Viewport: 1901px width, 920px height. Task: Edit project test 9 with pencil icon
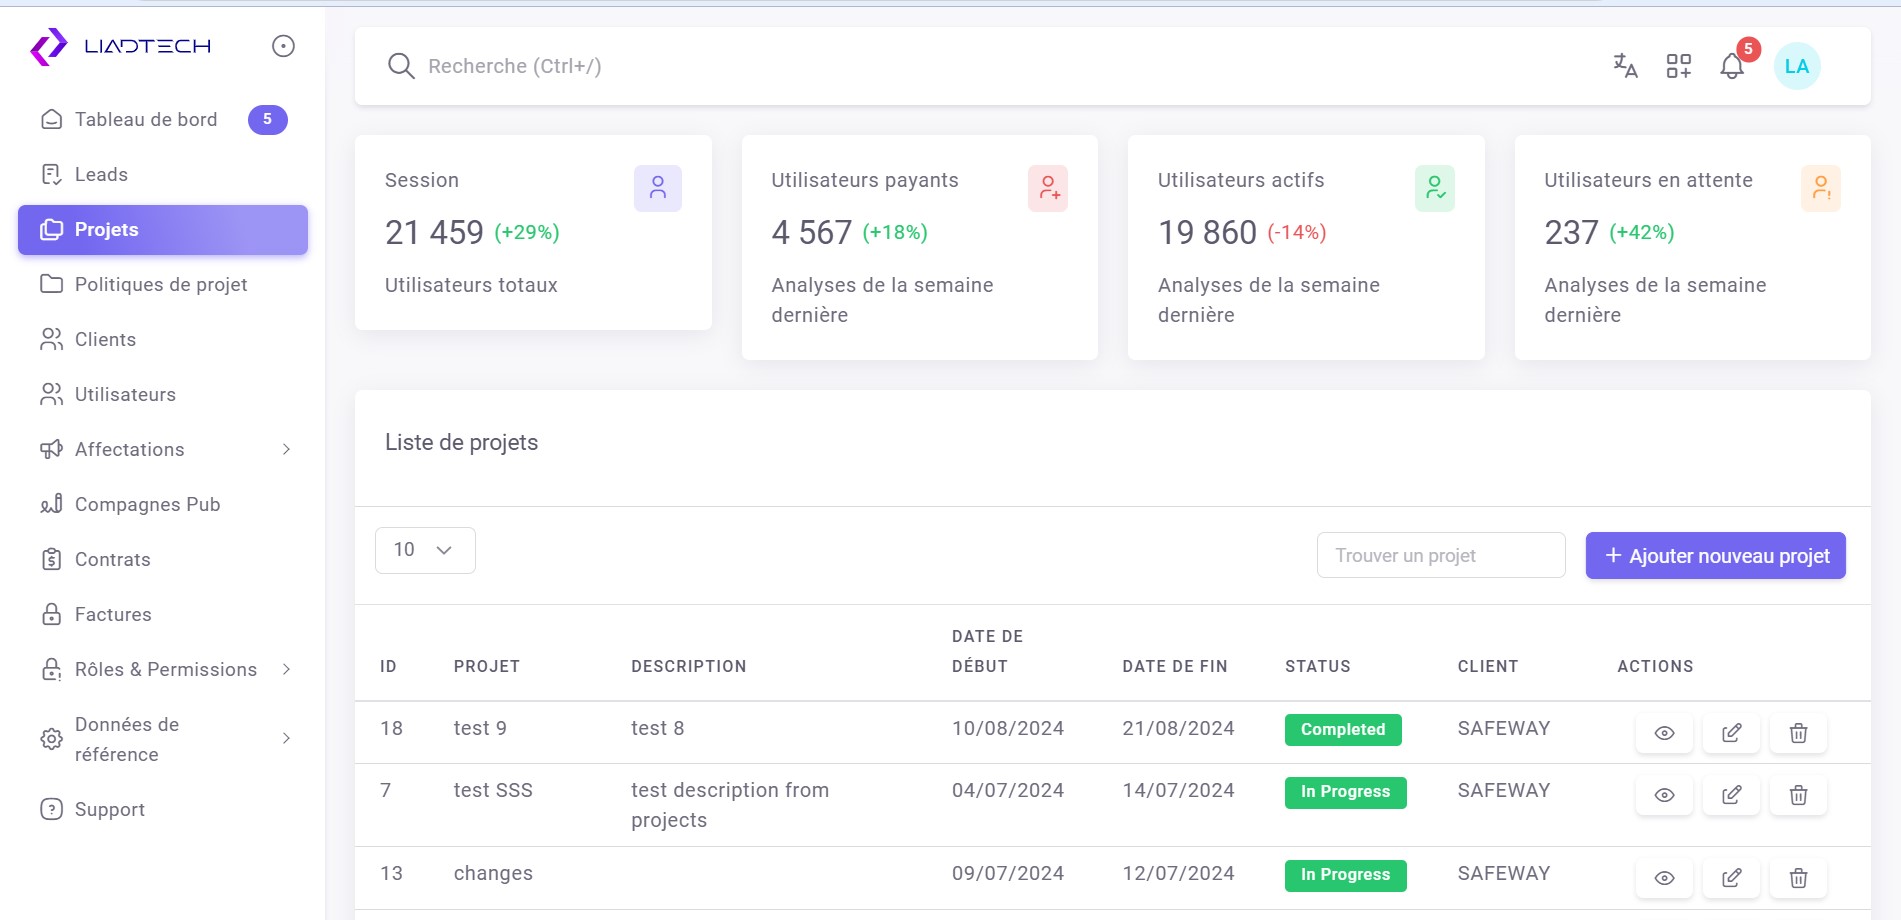pyautogui.click(x=1731, y=733)
